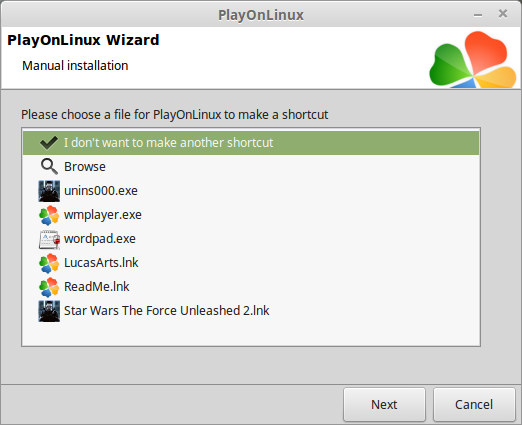
Task: Click the checkmark icon in the highlighted row
Action: click(49, 143)
